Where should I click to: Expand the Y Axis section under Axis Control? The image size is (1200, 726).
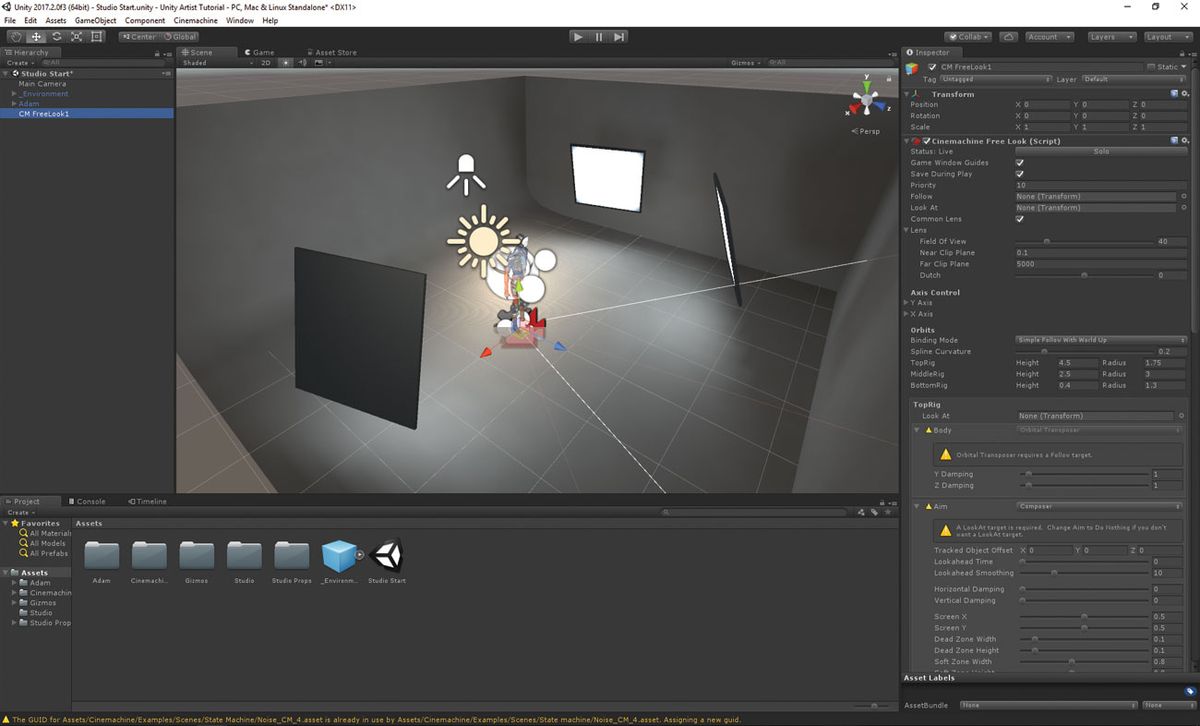point(907,302)
